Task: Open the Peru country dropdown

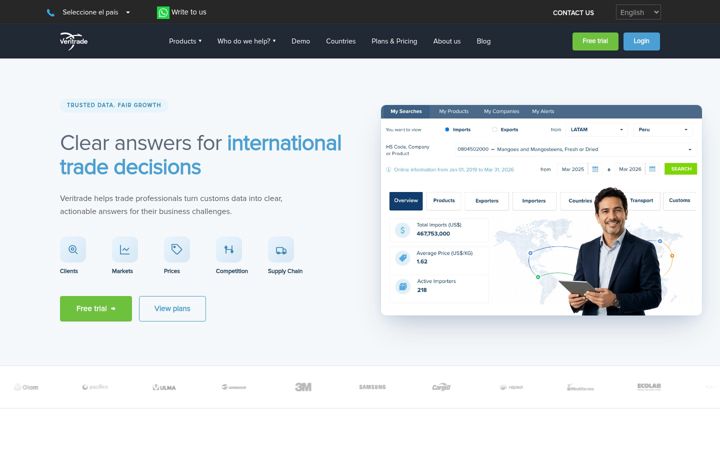Action: pyautogui.click(x=663, y=129)
